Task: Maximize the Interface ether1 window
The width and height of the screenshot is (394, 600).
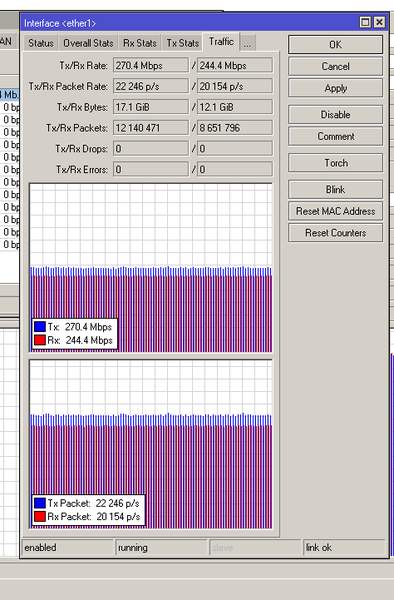Action: tap(366, 22)
